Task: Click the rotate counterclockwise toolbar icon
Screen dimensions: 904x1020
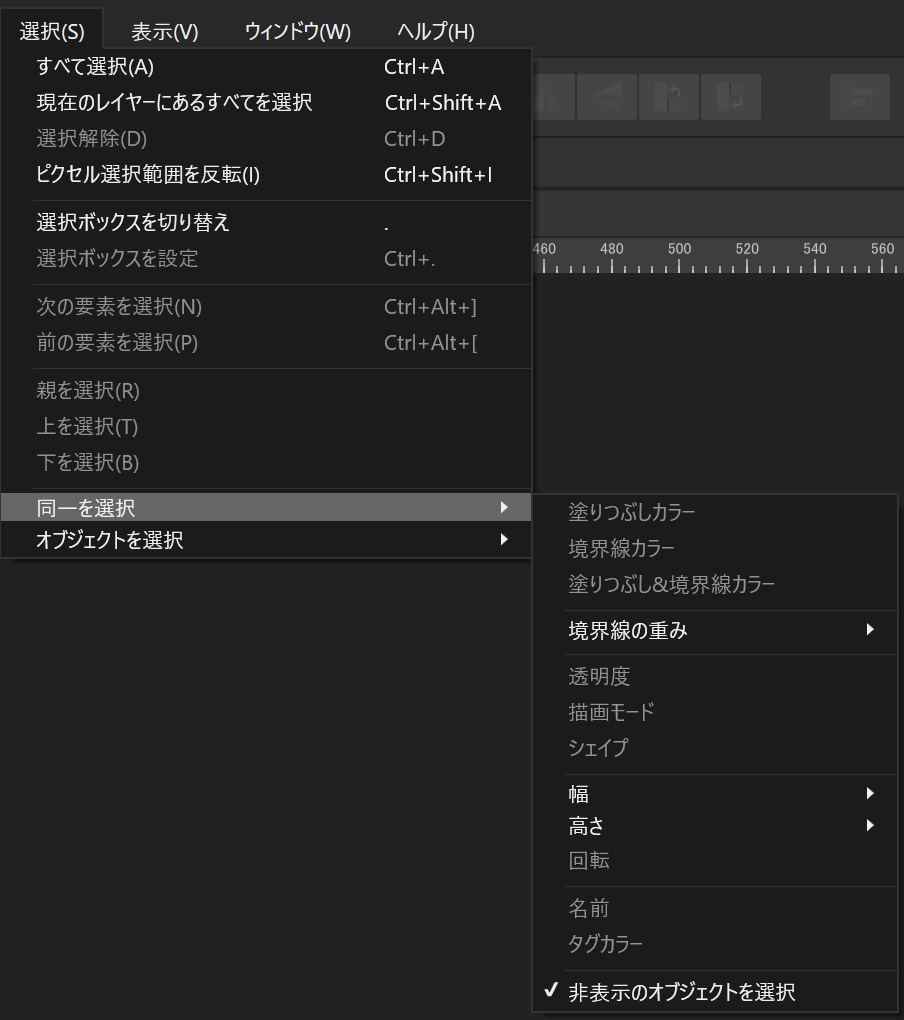Action: tap(669, 97)
